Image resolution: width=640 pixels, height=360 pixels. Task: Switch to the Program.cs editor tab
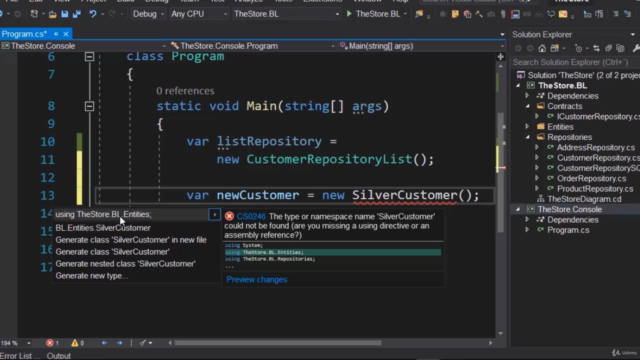pos(24,34)
